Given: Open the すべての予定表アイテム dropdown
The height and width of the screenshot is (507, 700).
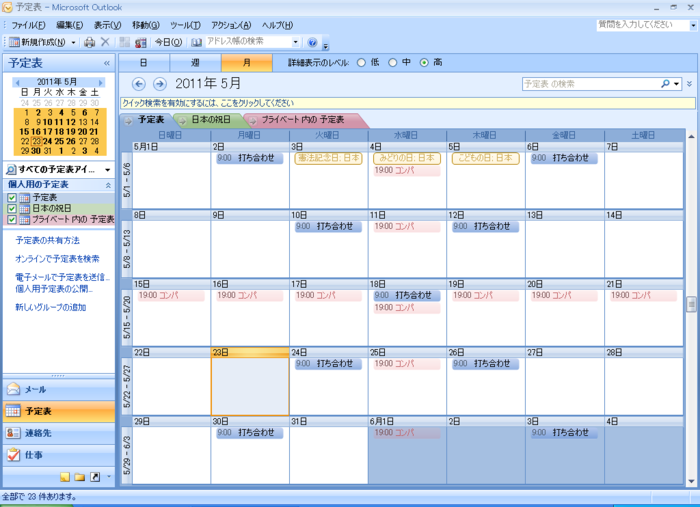Looking at the screenshot, I should tap(108, 170).
